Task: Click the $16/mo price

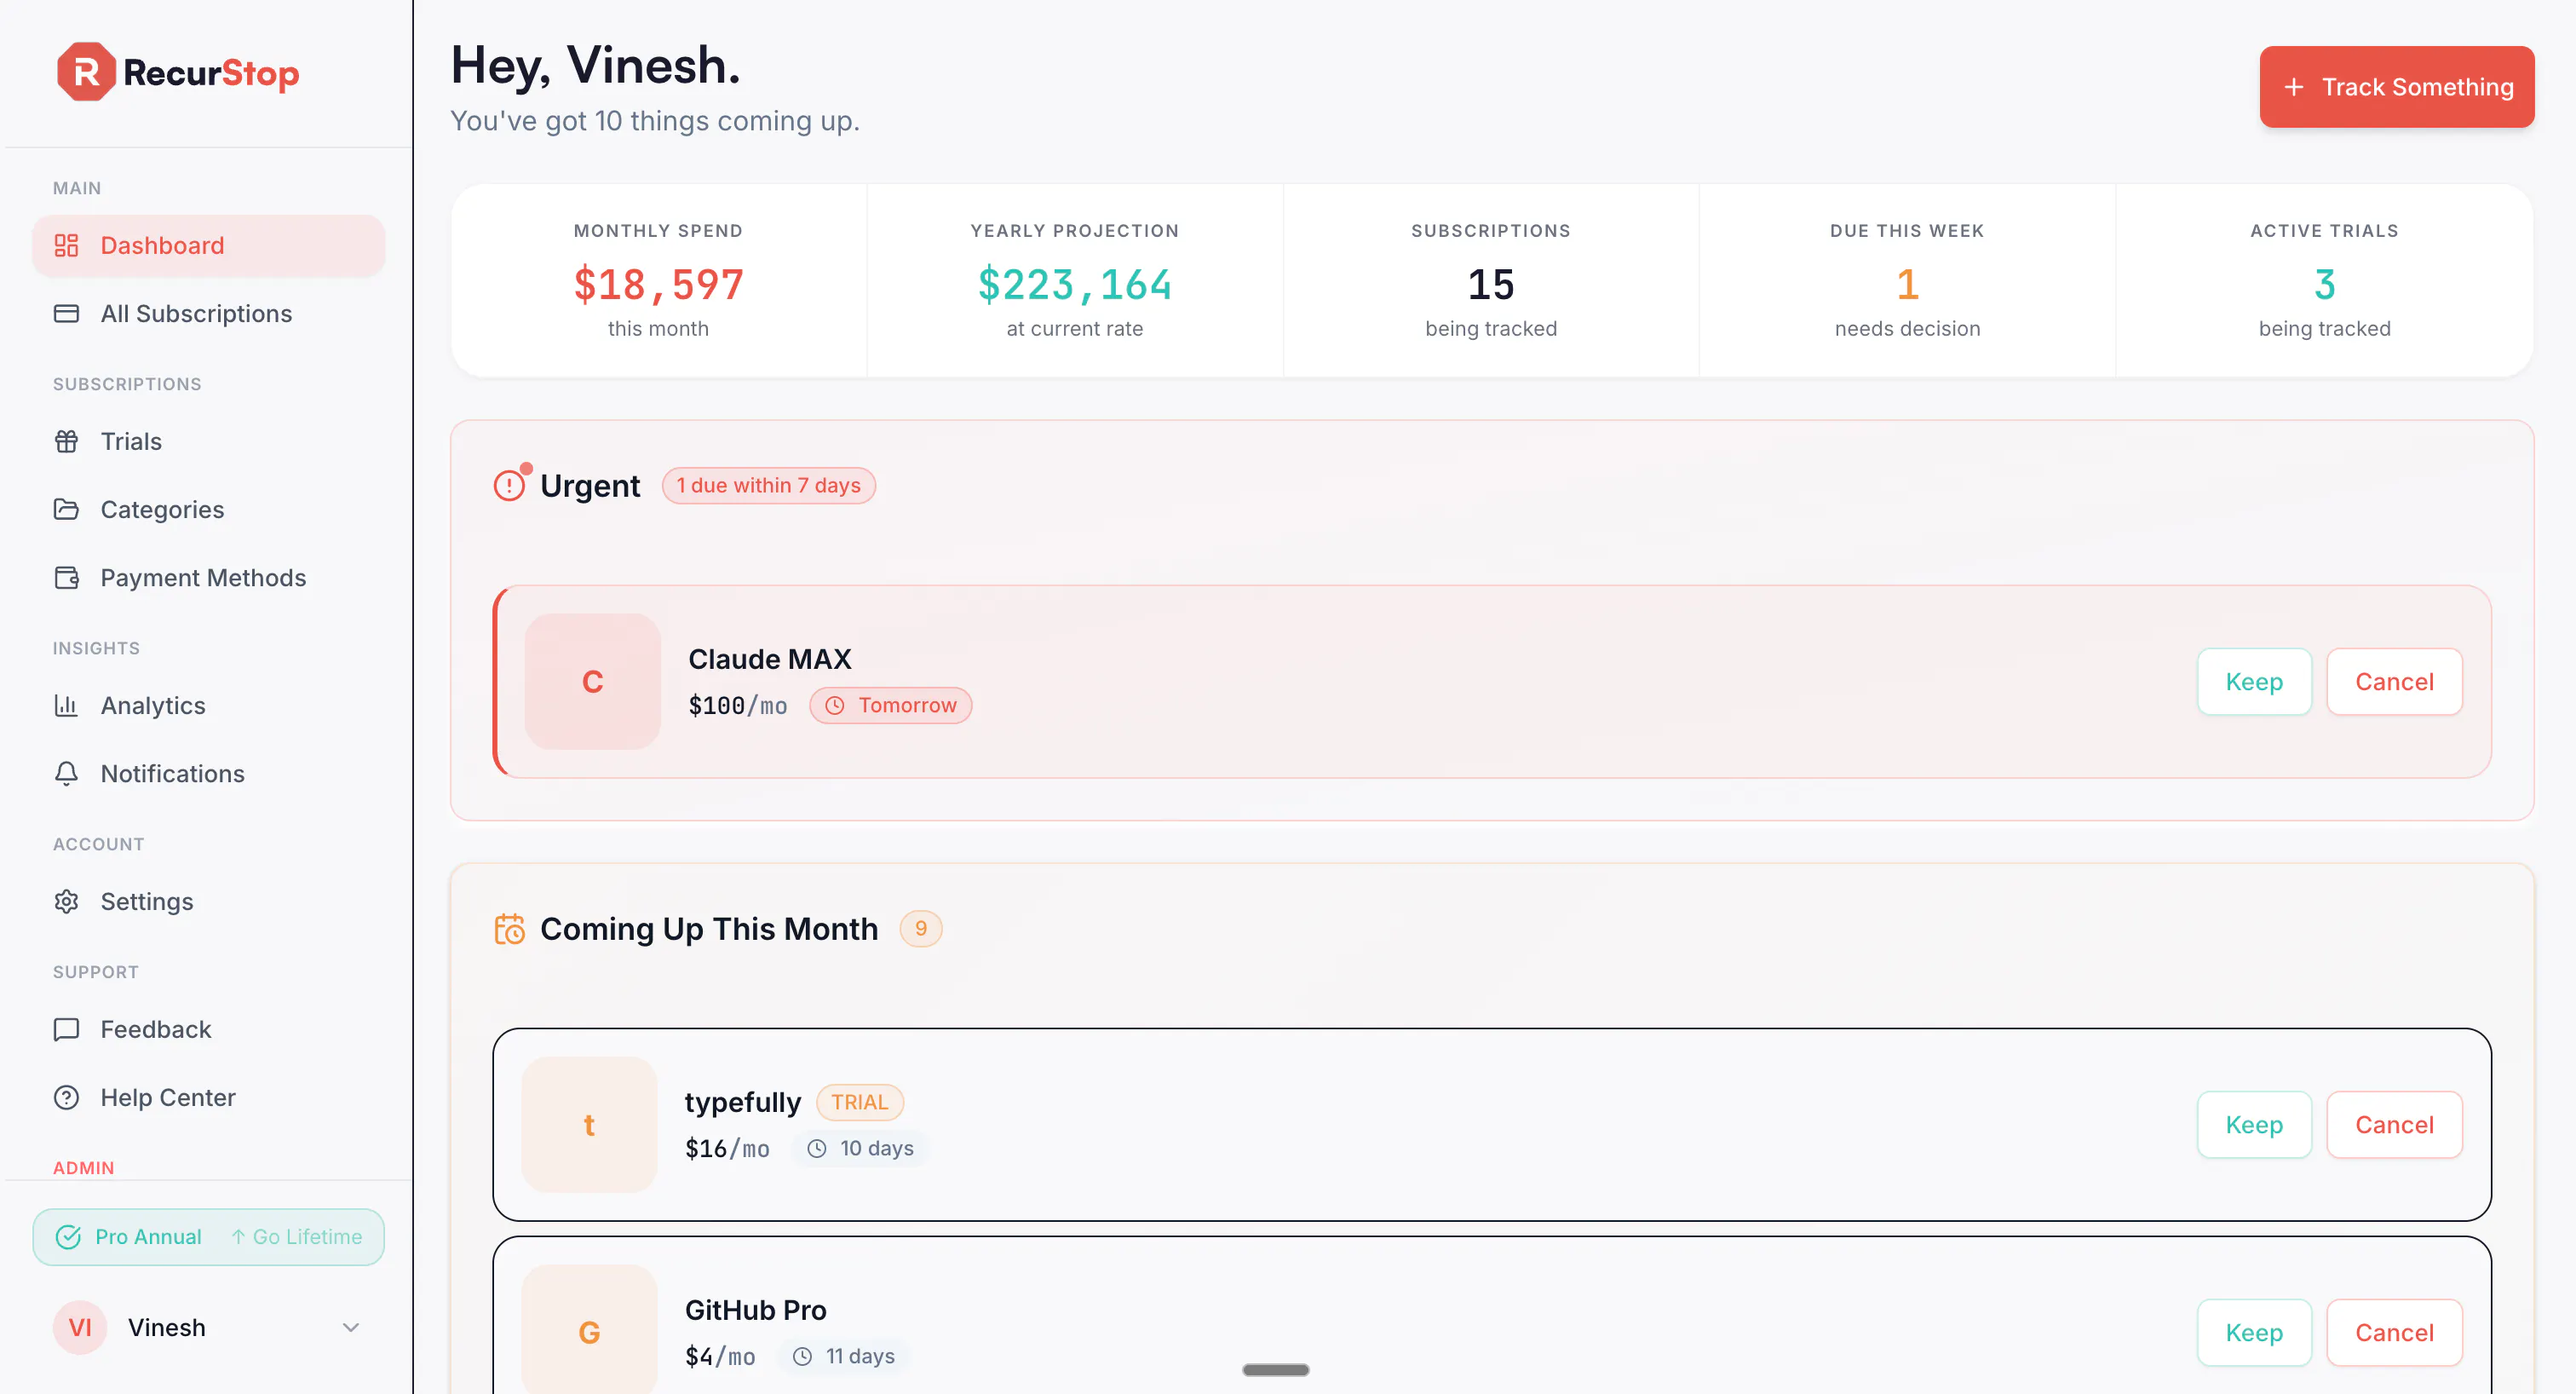Action: pyautogui.click(x=727, y=1149)
